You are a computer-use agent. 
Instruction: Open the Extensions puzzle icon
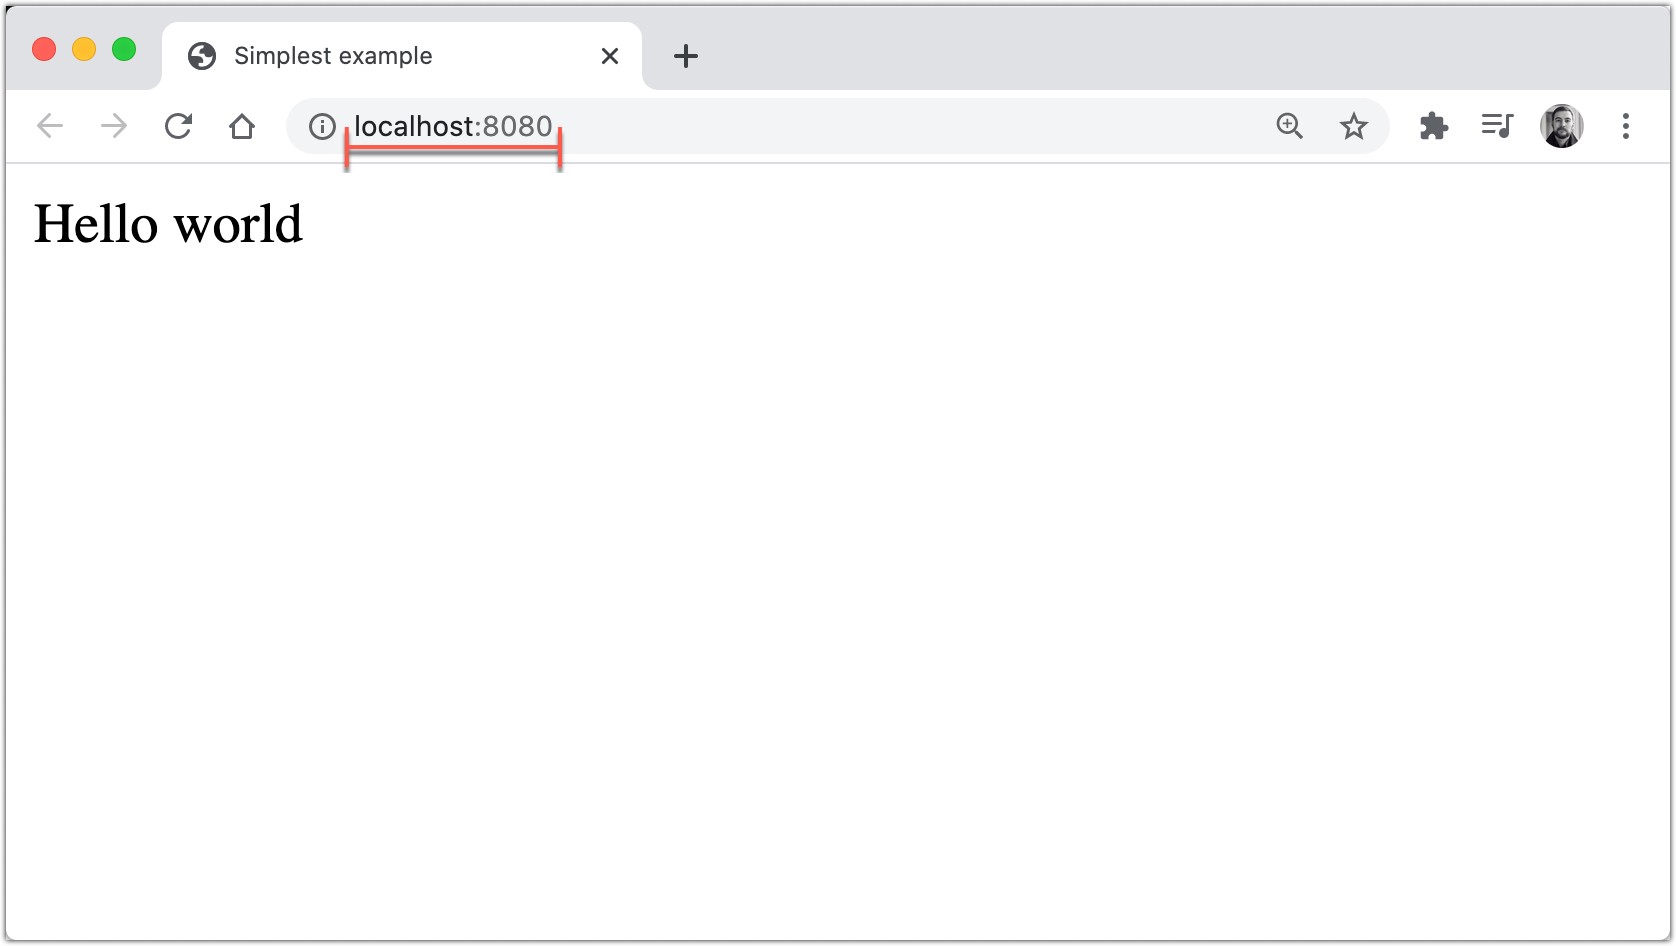[1434, 126]
